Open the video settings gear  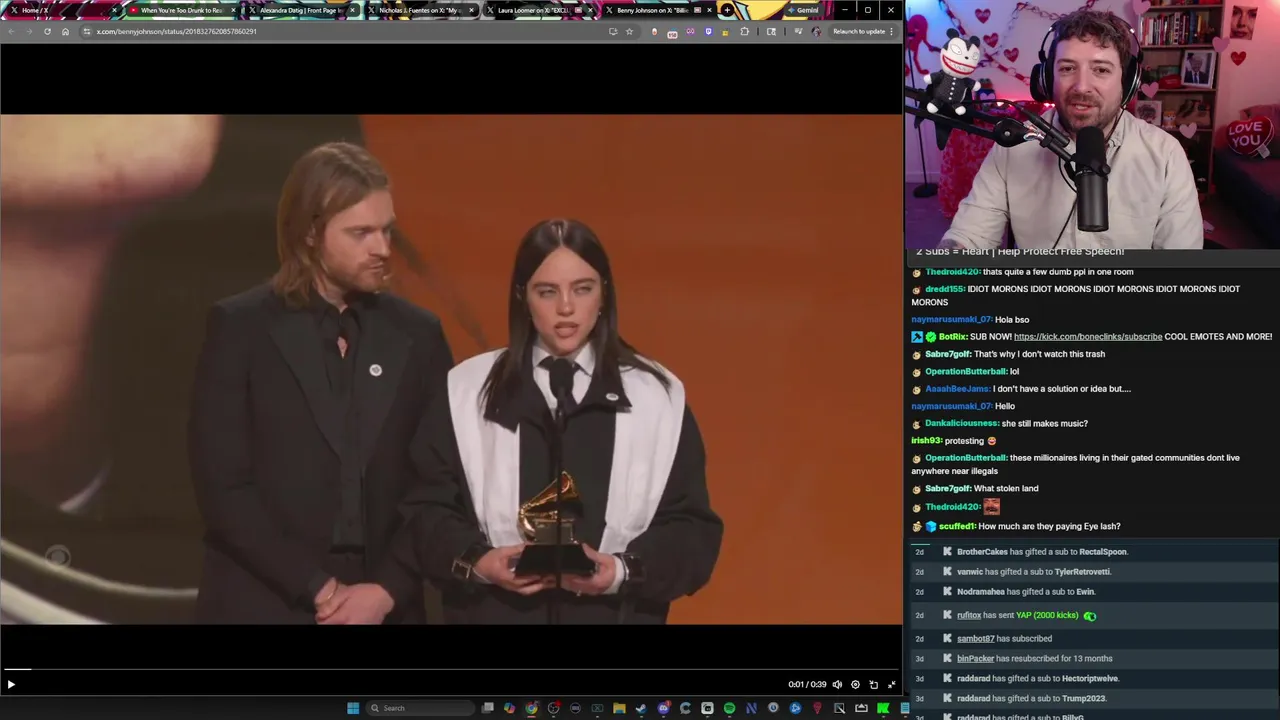coord(855,684)
